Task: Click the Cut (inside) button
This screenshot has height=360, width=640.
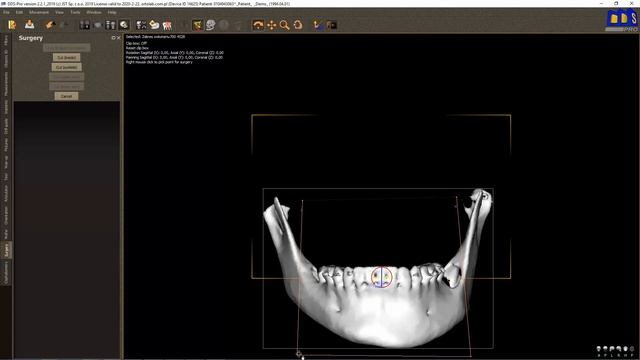Action: (x=67, y=58)
